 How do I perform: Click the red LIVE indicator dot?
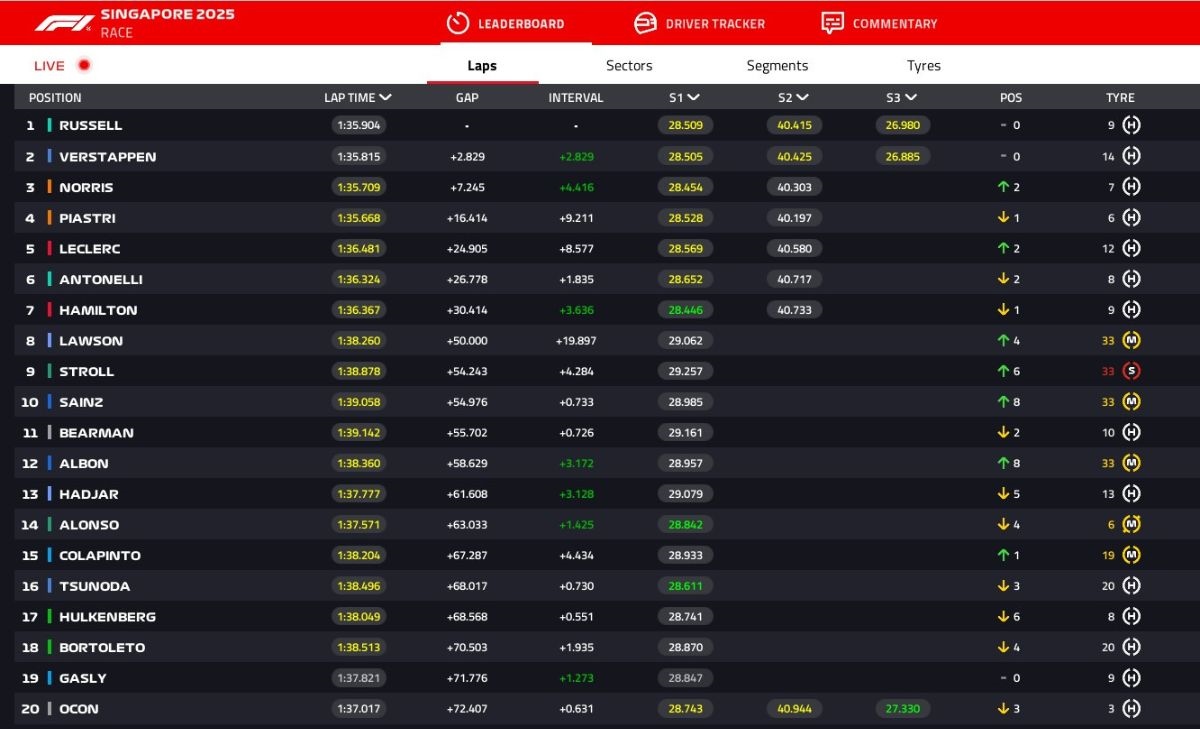coord(84,66)
